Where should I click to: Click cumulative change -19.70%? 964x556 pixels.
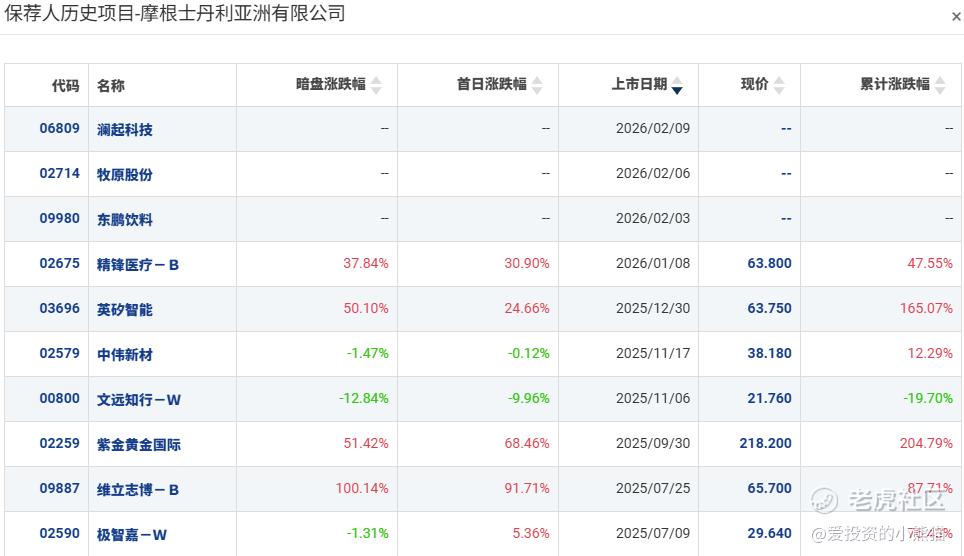coord(928,398)
